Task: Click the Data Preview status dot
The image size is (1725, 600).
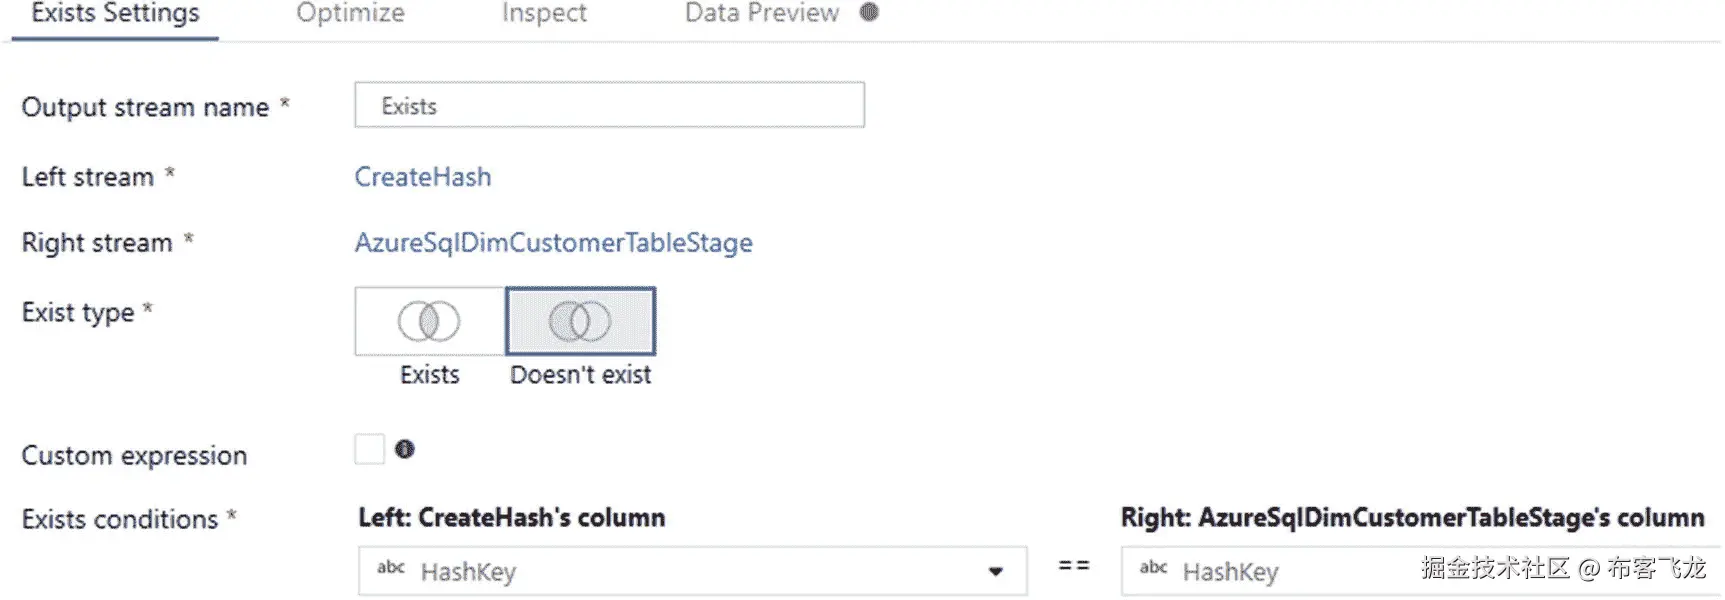Action: pyautogui.click(x=869, y=12)
